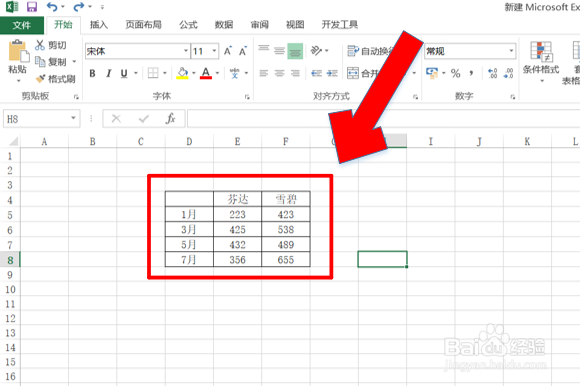
Task: Apply red font color A
Action: [206, 73]
